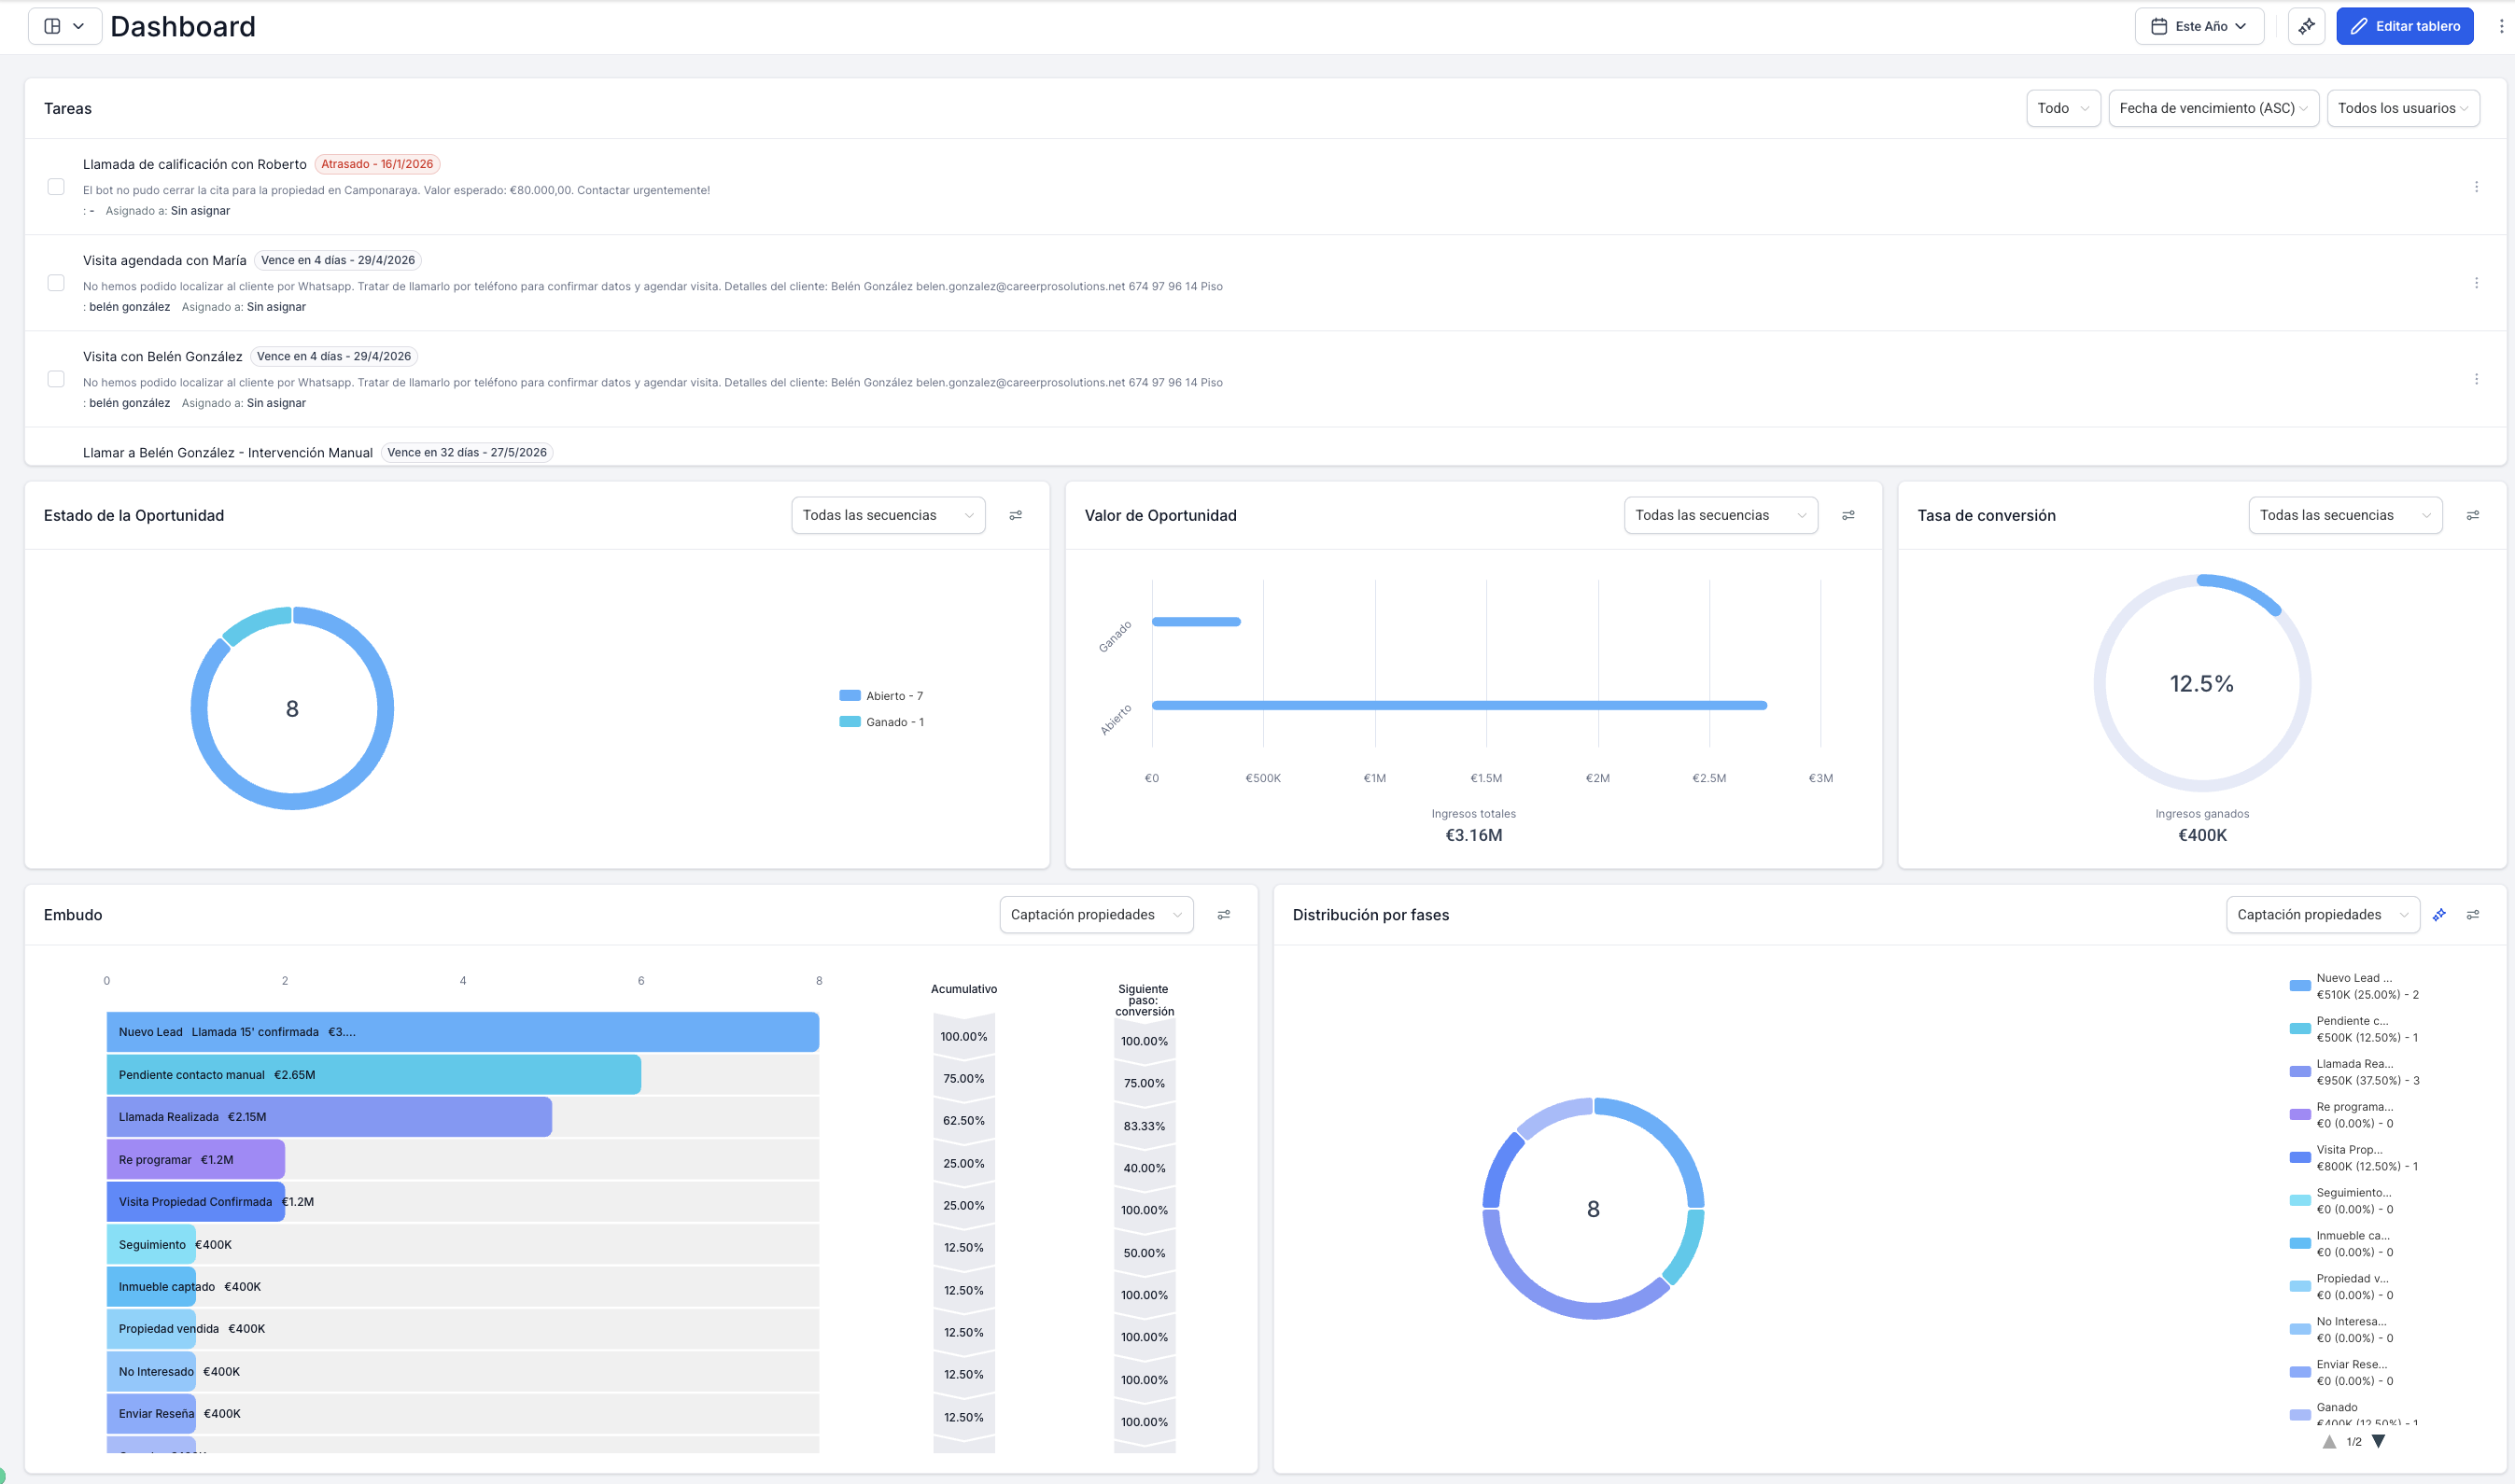
Task: Expand the Fecha de vencimiento (ASC) sort dropdown
Action: tap(2214, 108)
